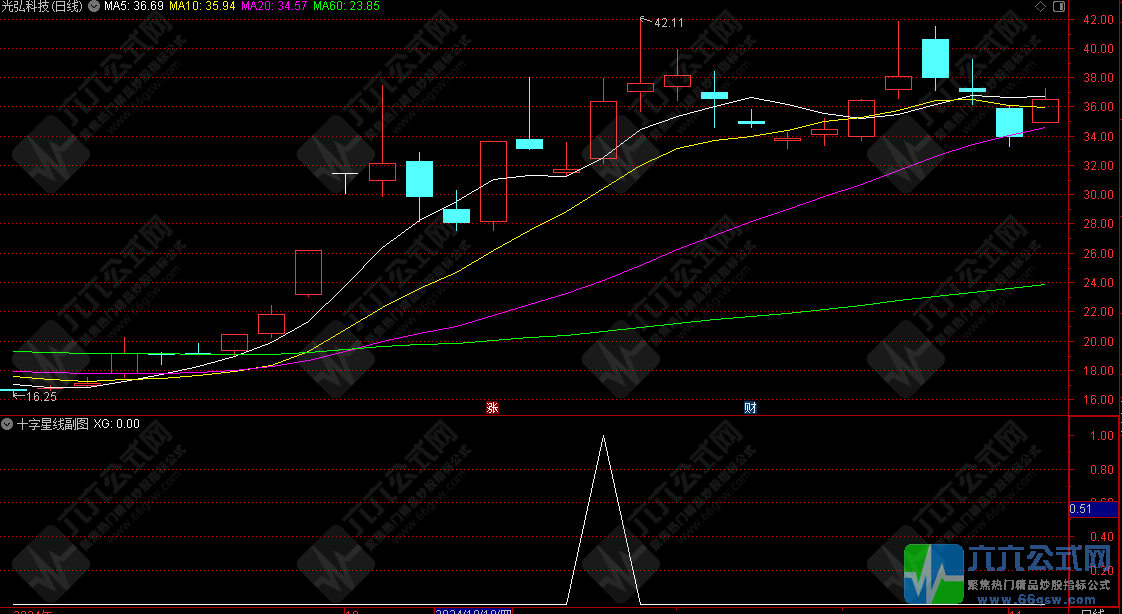This screenshot has width=1122, height=614.
Task: Click the diamond icon at the chart's top-right
Action: (1040, 6)
